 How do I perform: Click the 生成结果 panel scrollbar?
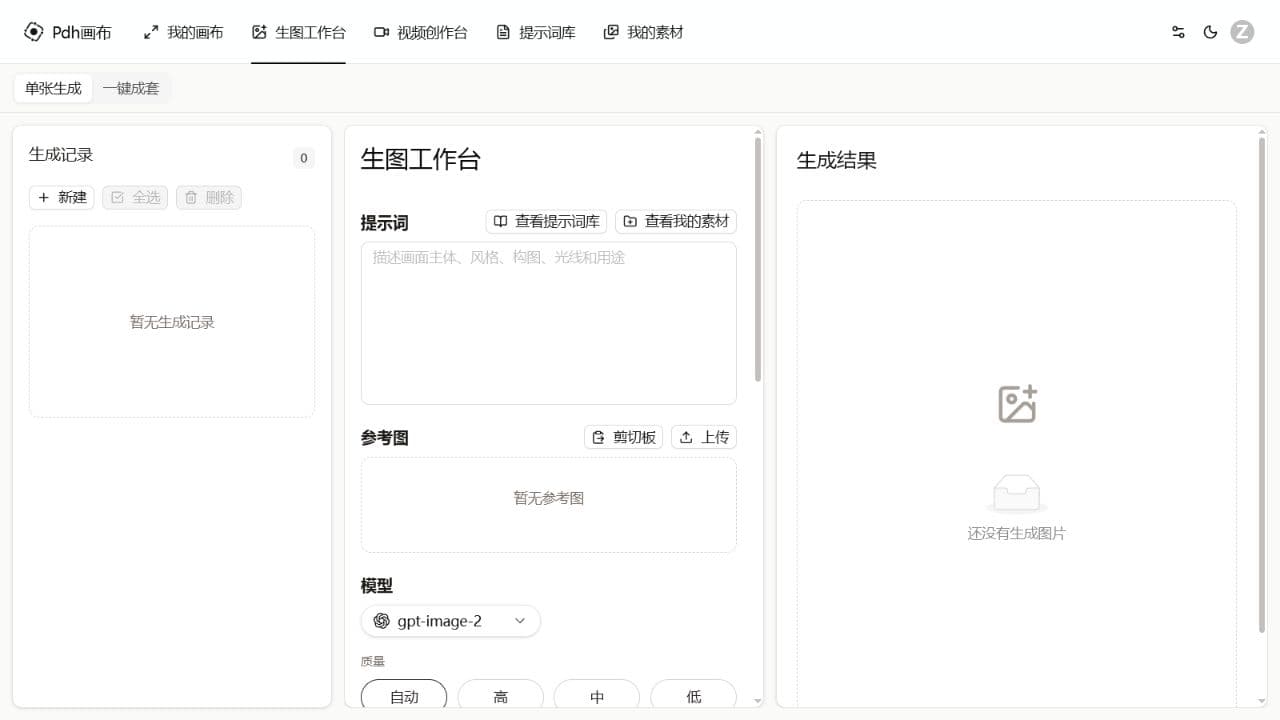1262,385
